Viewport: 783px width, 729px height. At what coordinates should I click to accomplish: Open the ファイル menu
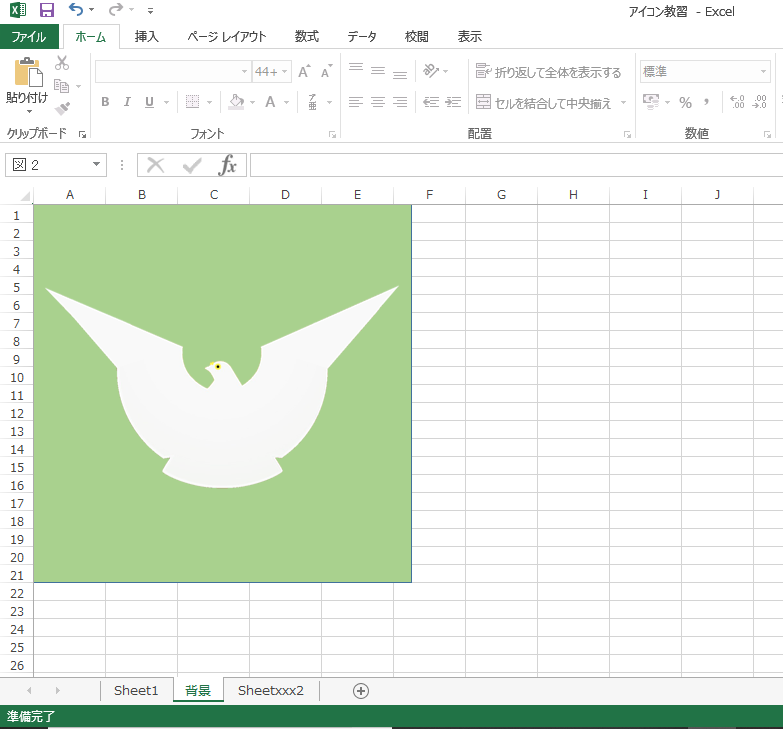(x=29, y=36)
